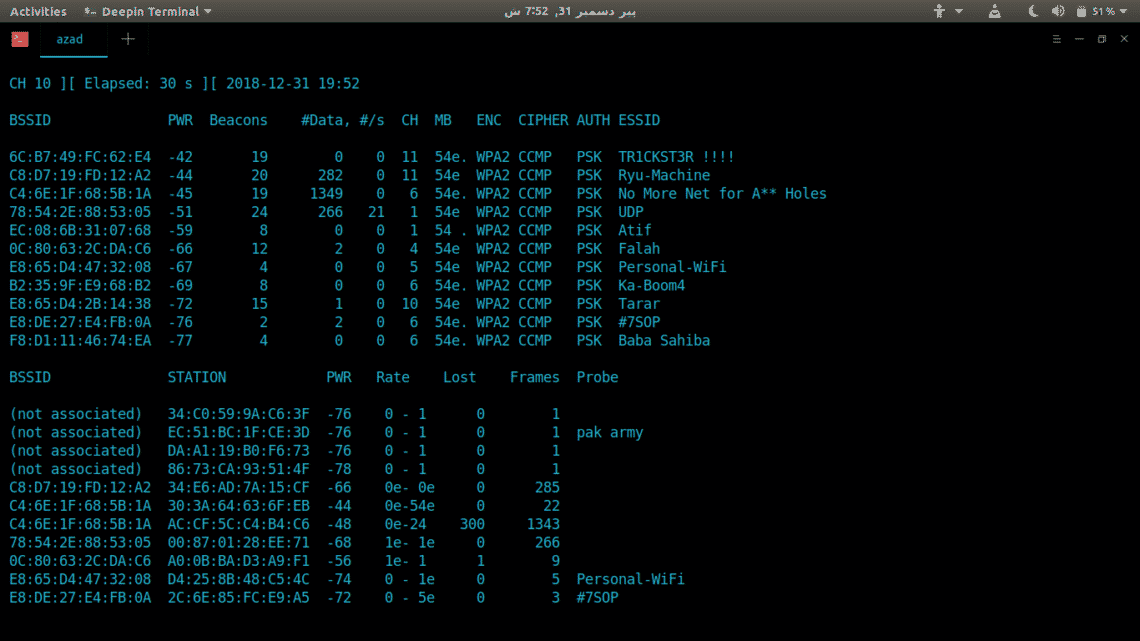
Task: Open the VLC cone tray icon
Action: 995,11
